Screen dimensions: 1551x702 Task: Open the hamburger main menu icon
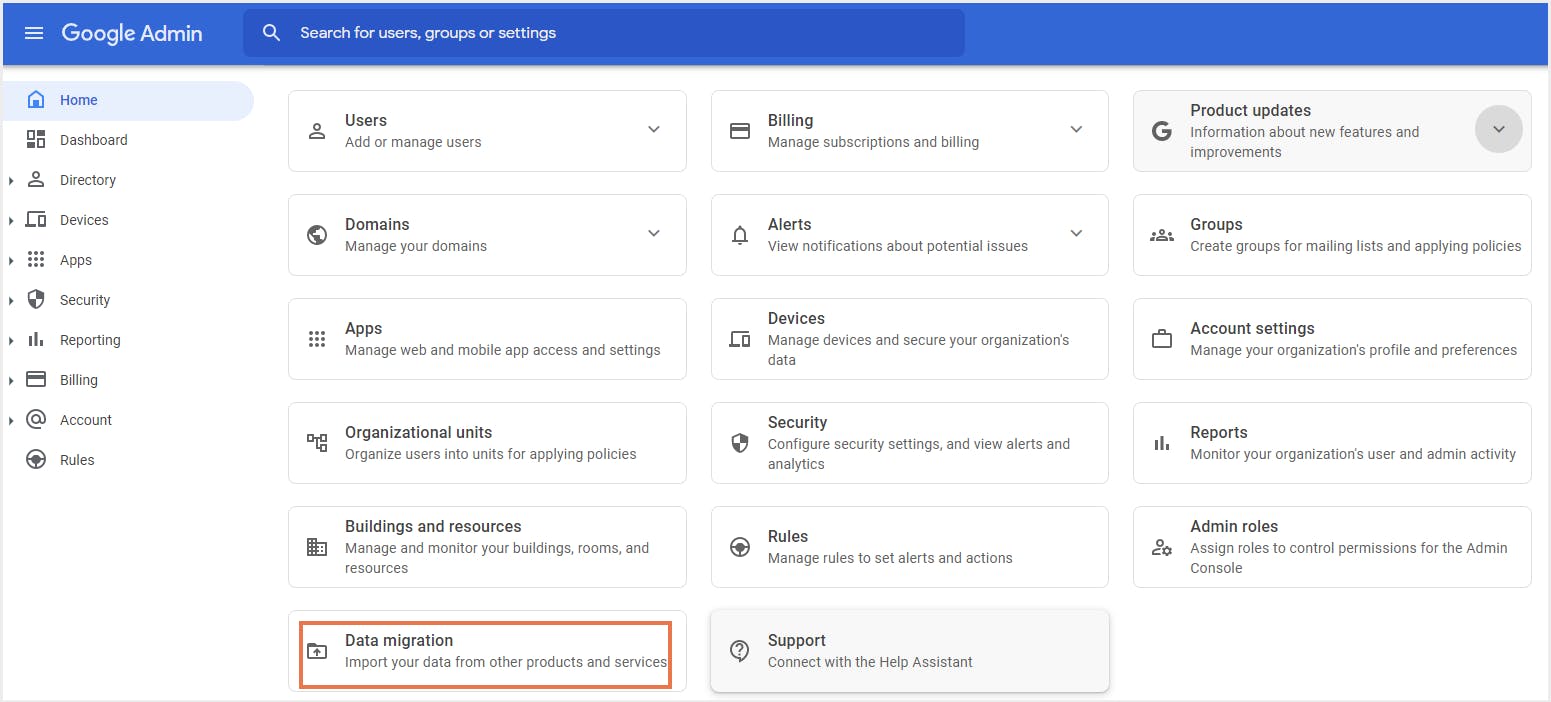tap(34, 33)
